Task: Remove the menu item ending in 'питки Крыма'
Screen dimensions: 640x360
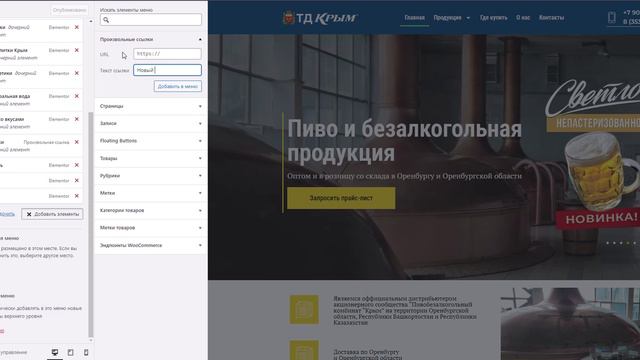Action: 77,50
